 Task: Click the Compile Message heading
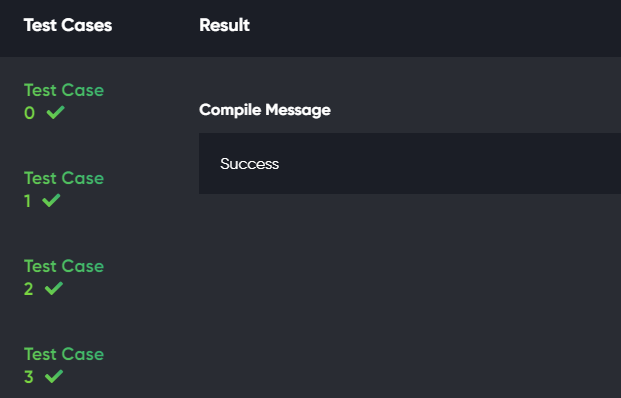point(265,110)
